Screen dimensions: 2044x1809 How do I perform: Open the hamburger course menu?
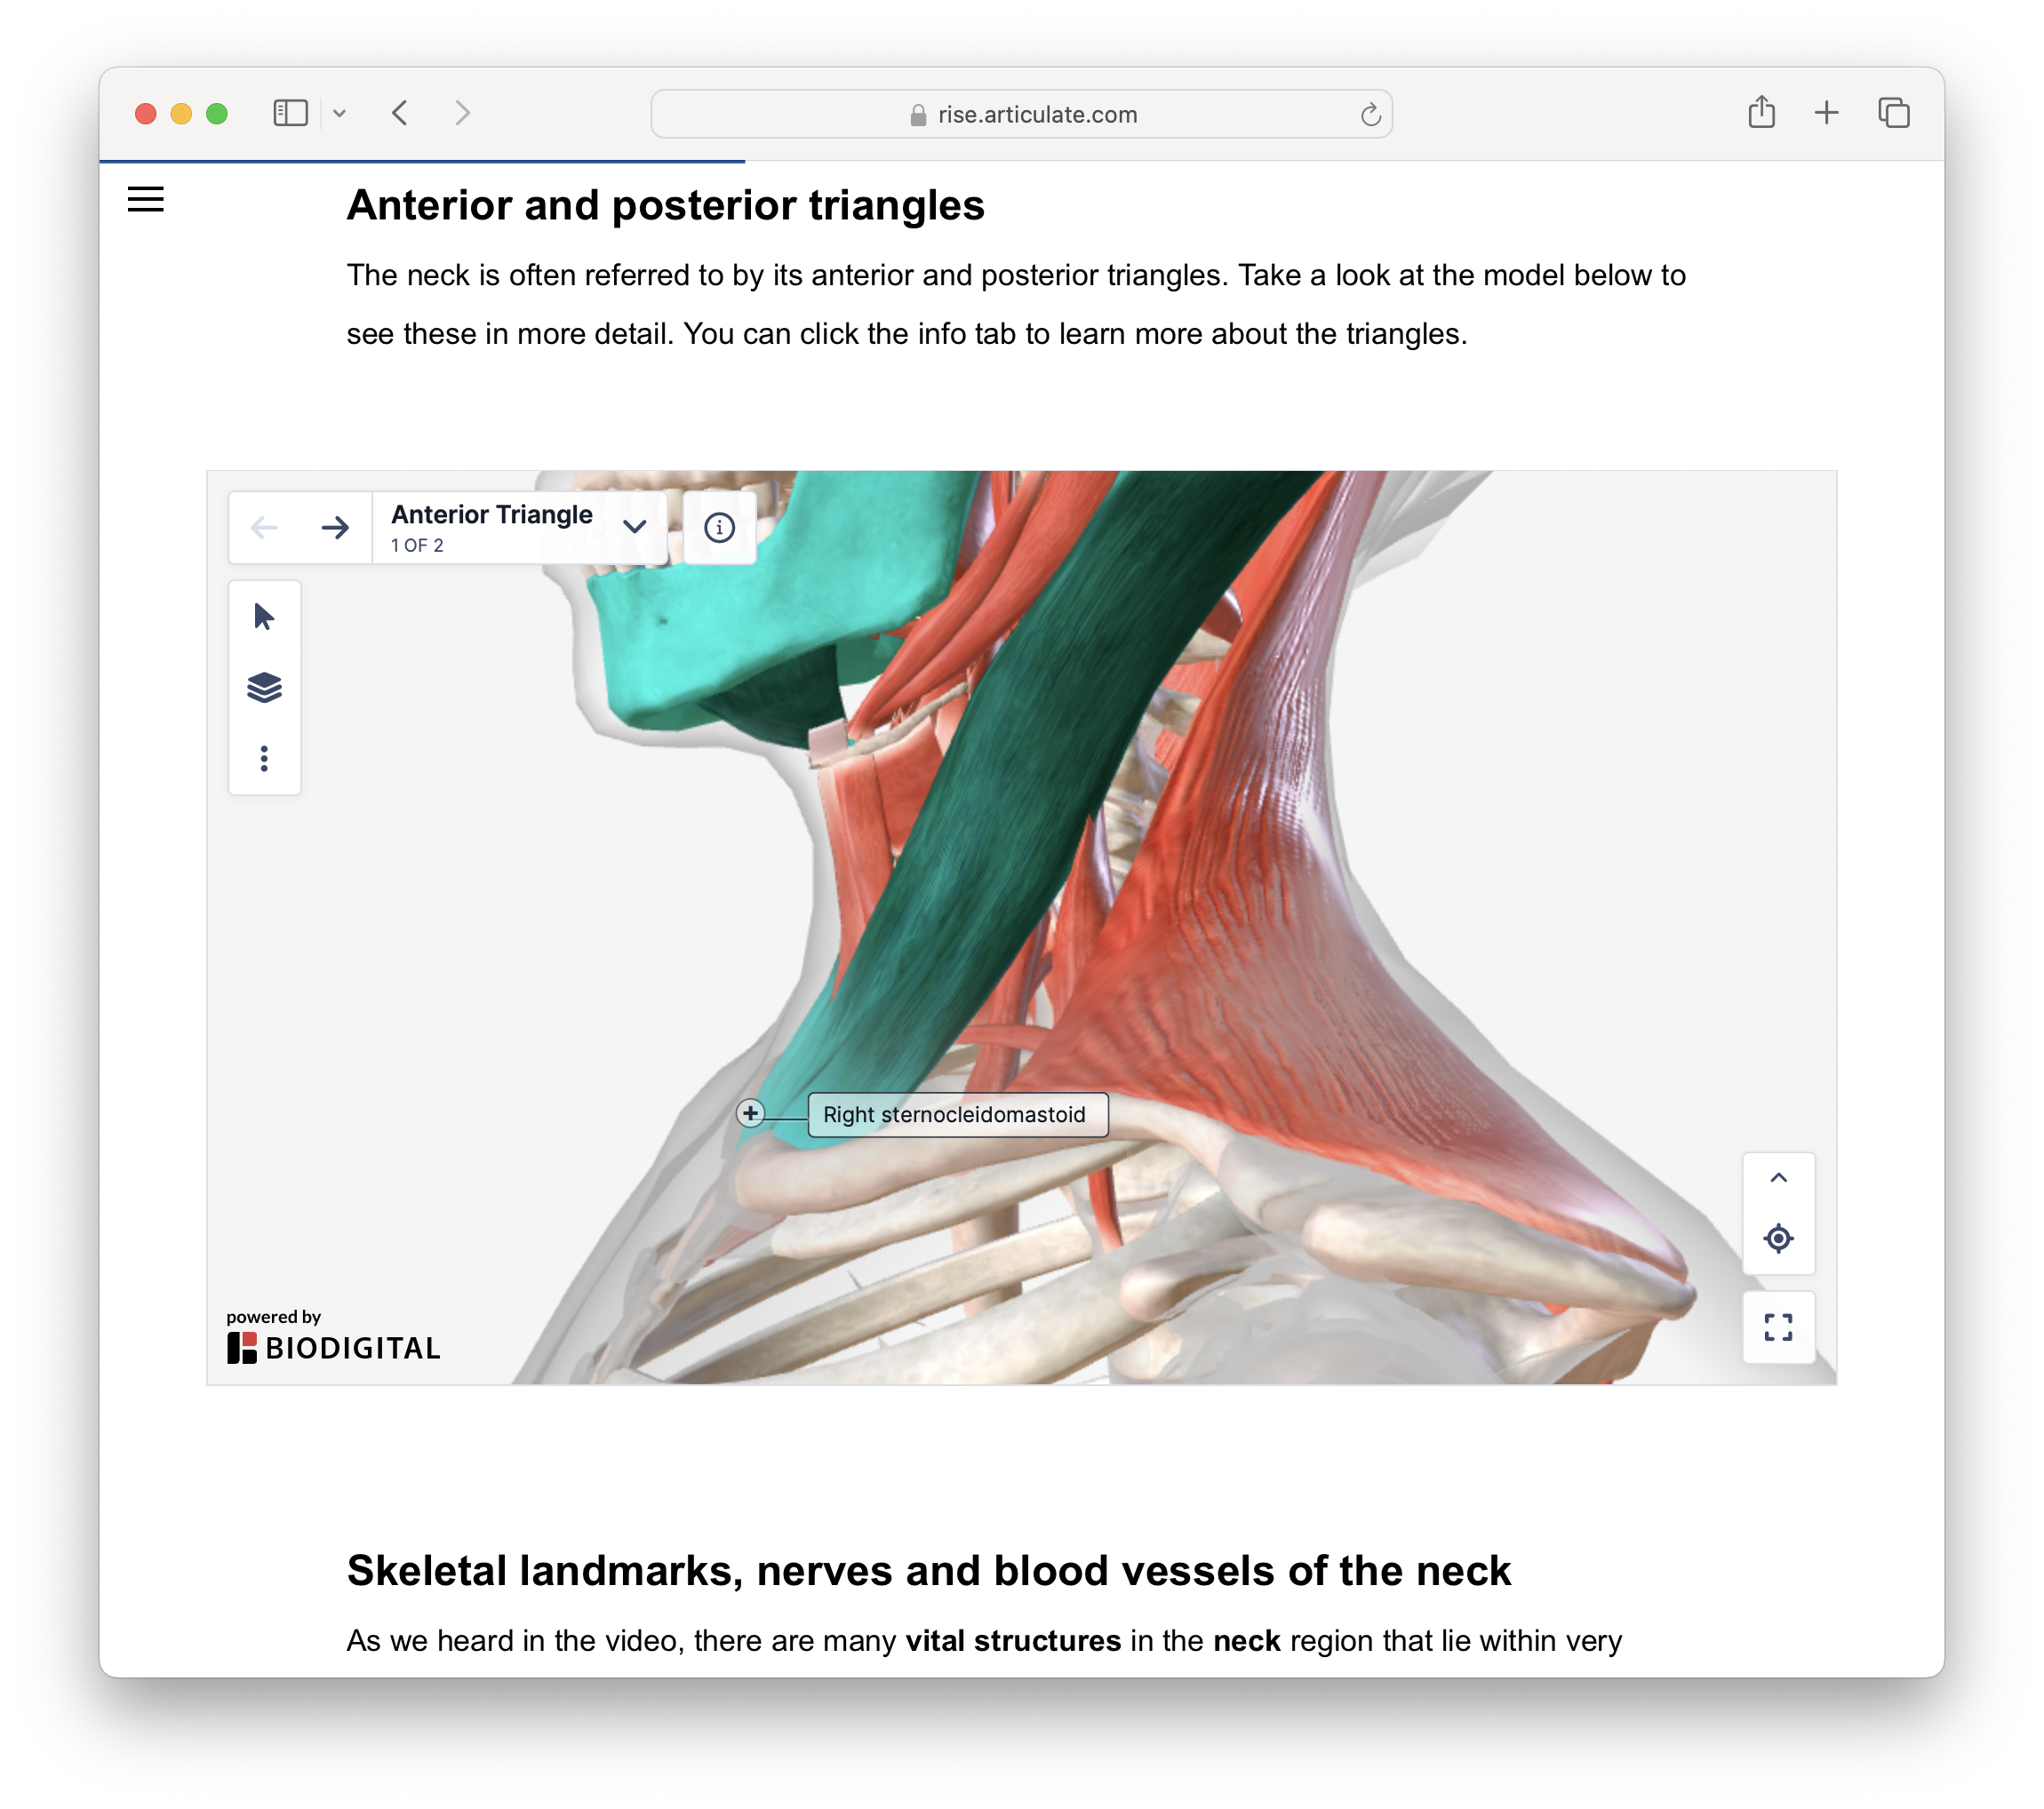146,200
